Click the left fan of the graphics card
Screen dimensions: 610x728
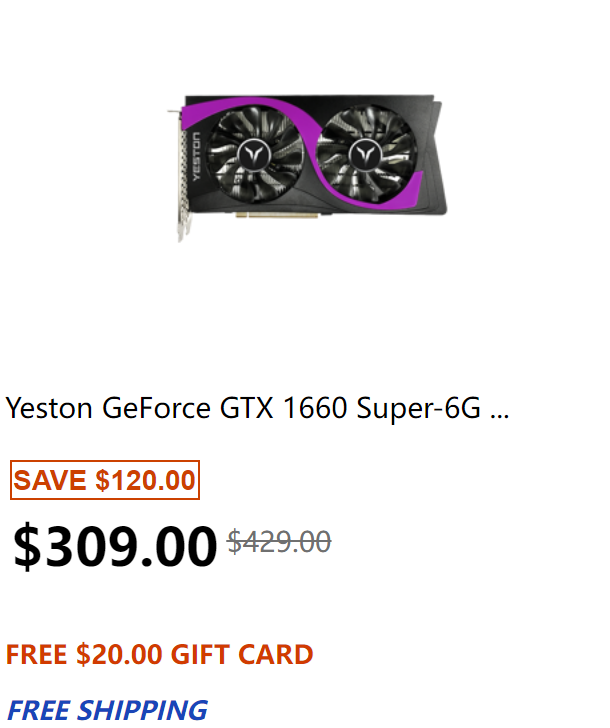click(x=253, y=153)
